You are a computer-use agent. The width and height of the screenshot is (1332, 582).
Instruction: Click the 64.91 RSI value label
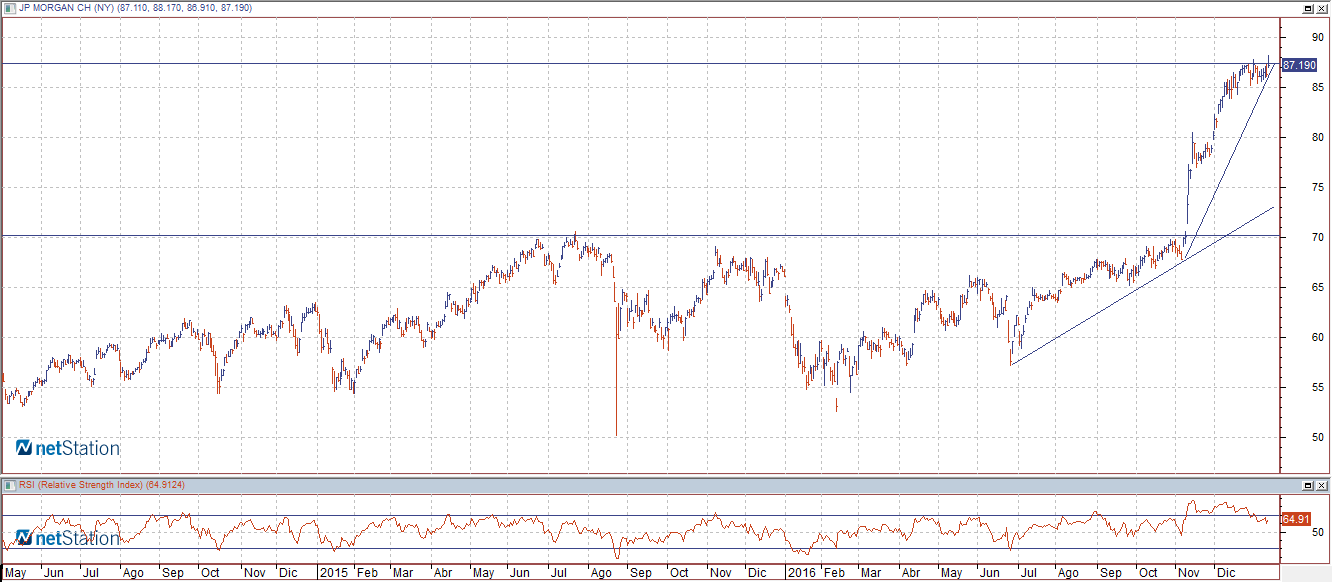click(1295, 519)
